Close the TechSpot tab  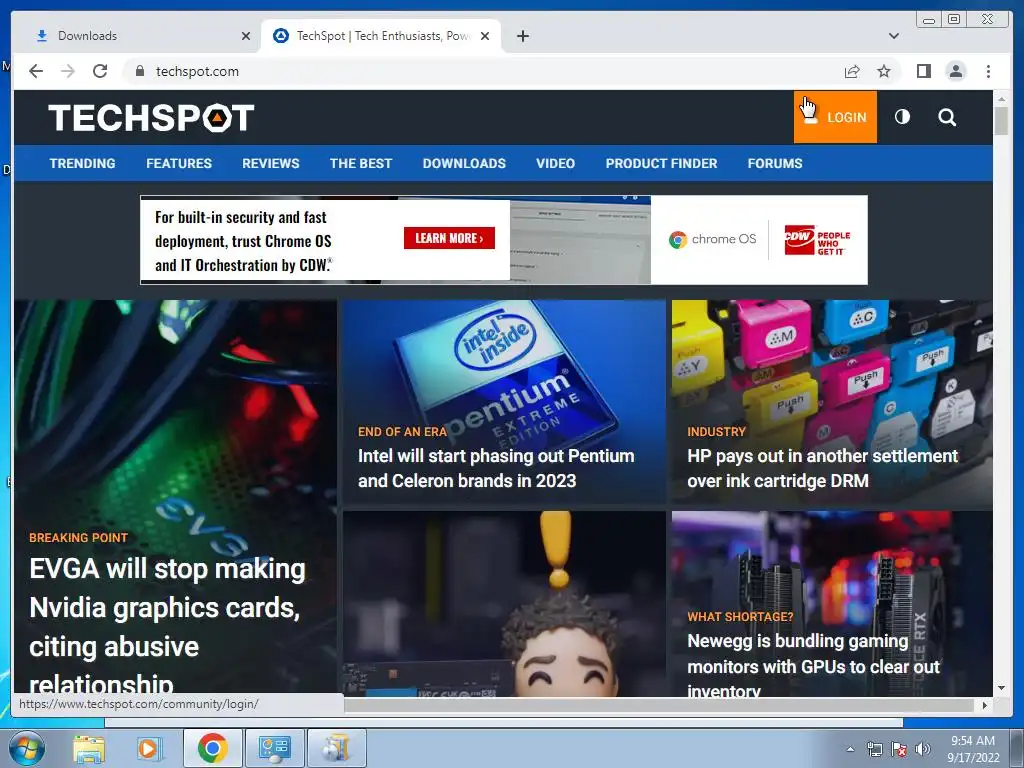tap(485, 36)
